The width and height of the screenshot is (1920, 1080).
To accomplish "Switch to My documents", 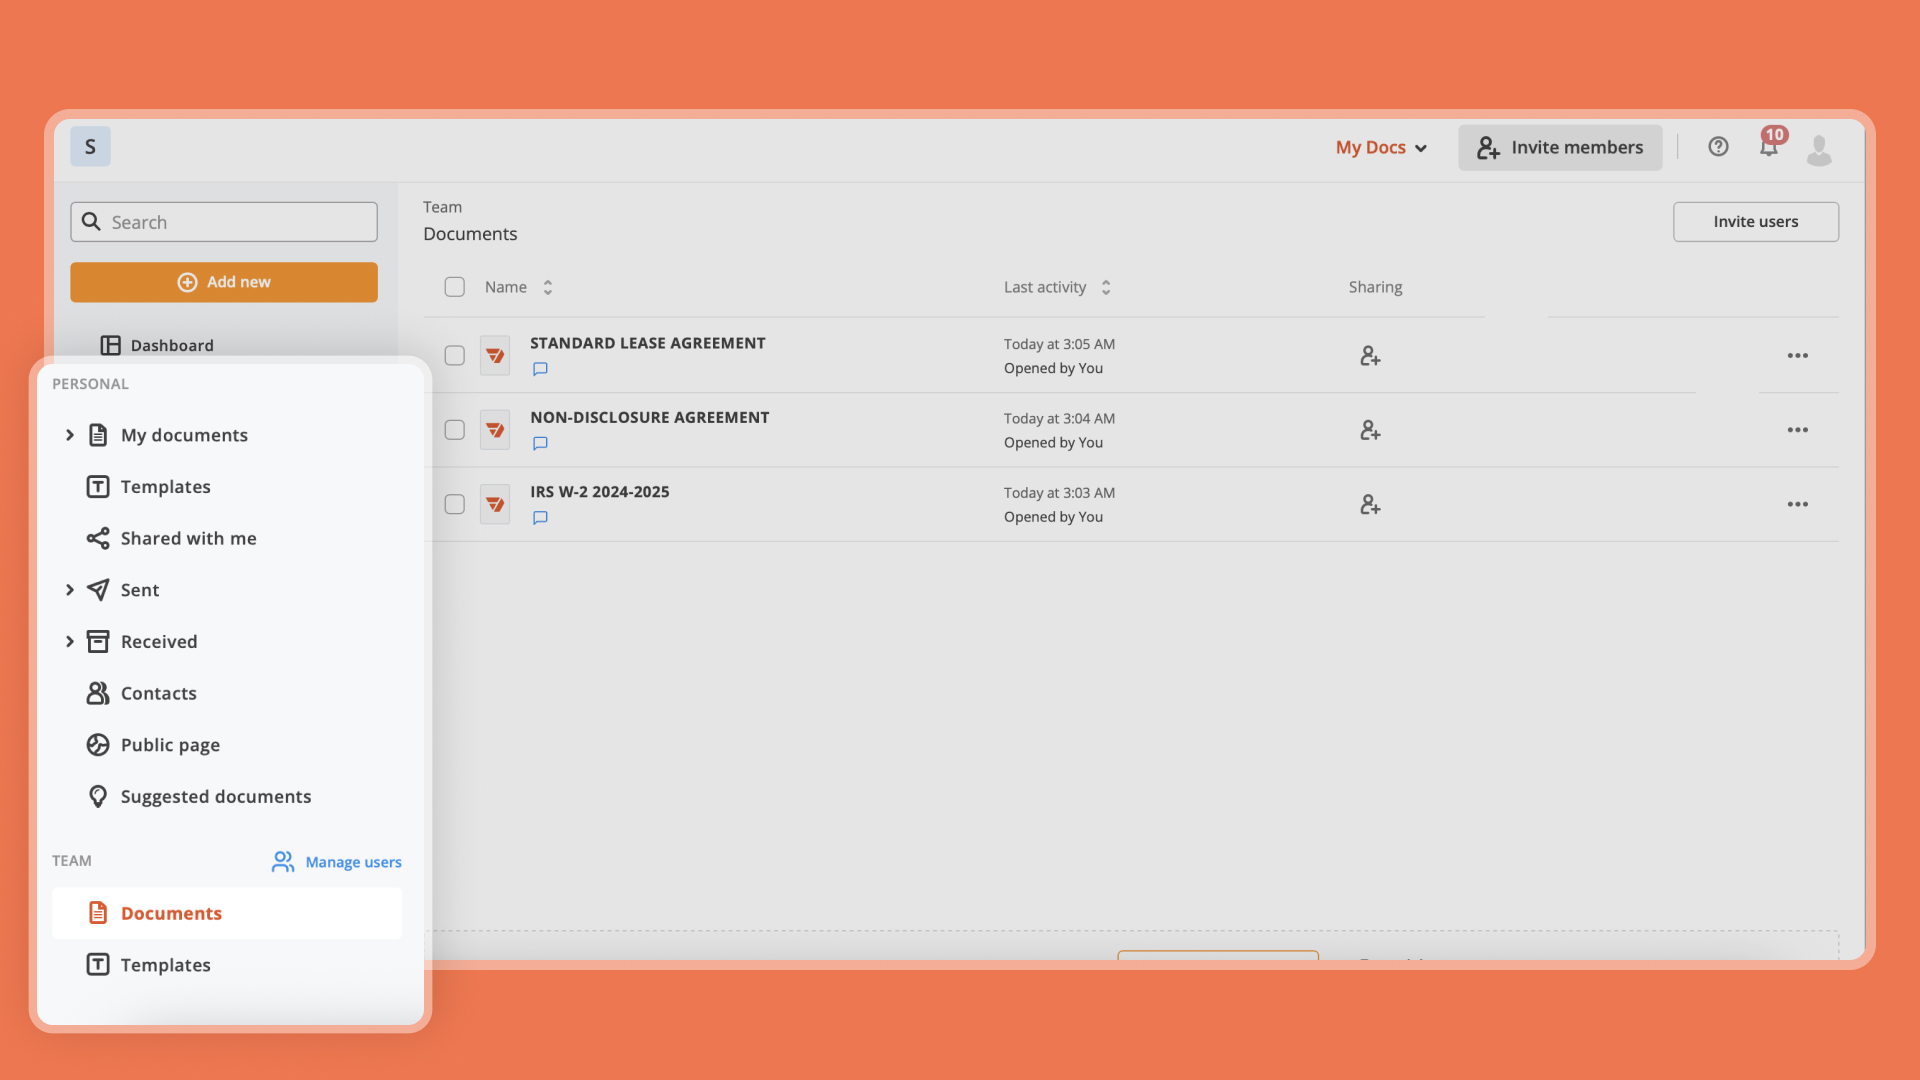I will pos(184,435).
